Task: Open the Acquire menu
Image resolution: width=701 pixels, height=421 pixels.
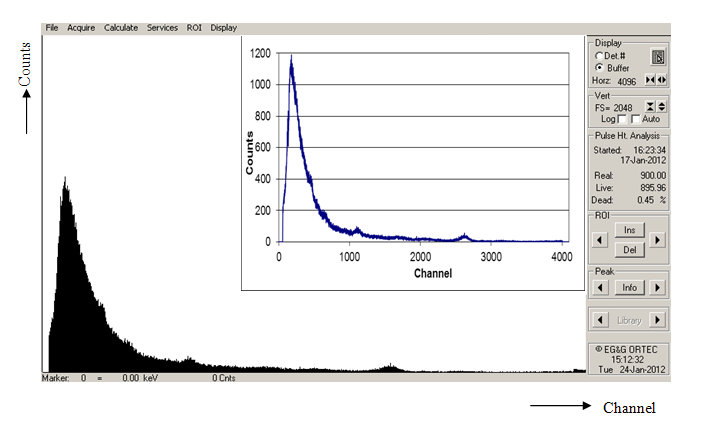Action: click(80, 27)
